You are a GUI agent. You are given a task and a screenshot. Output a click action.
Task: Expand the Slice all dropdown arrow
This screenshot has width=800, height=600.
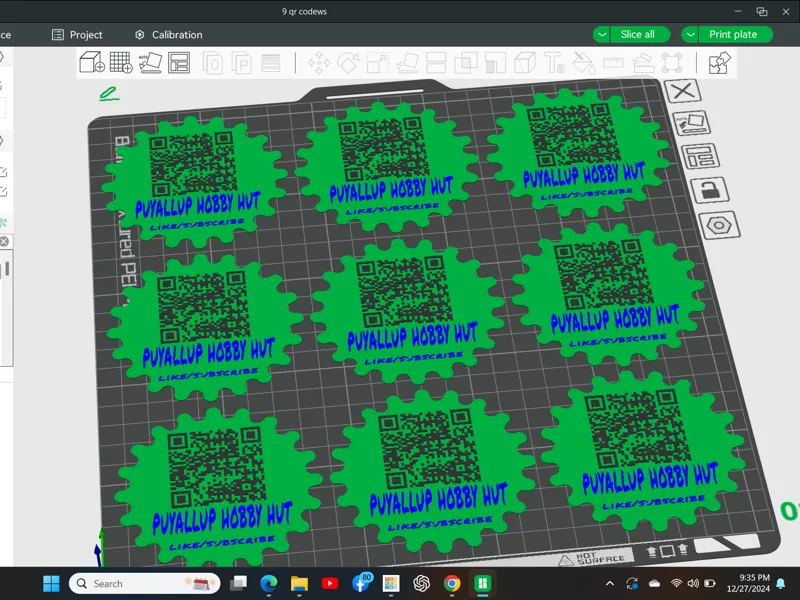click(x=602, y=35)
